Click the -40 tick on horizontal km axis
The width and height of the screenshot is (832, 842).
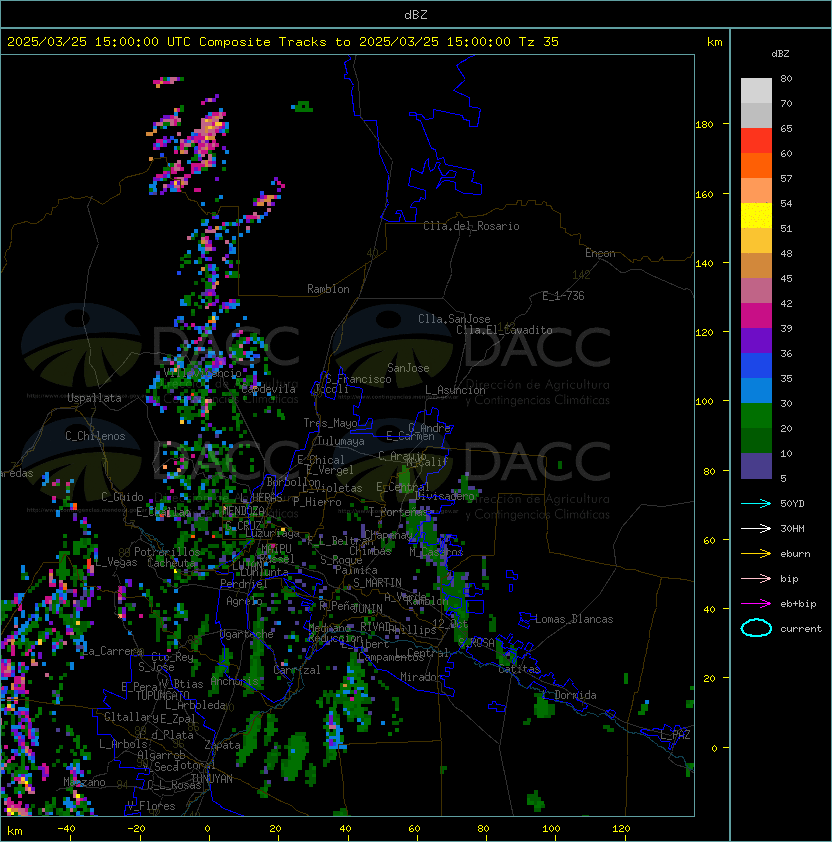(67, 829)
